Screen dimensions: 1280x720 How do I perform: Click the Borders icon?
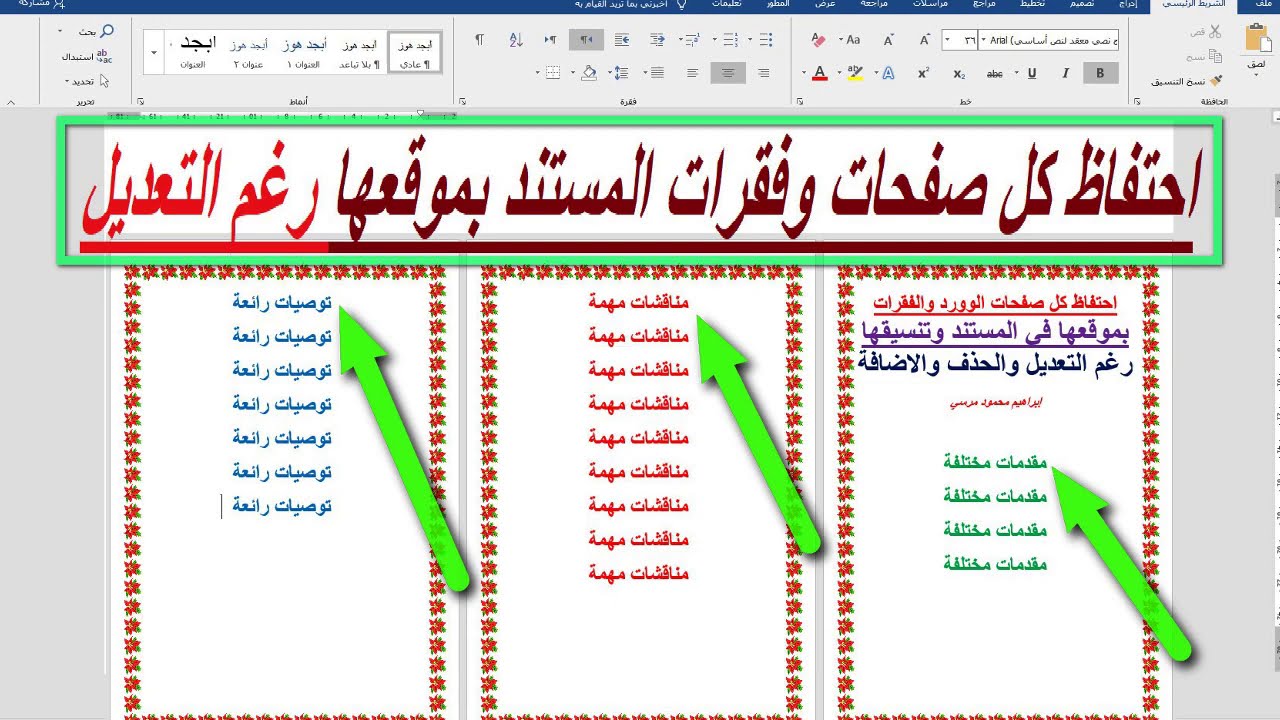pyautogui.click(x=552, y=73)
